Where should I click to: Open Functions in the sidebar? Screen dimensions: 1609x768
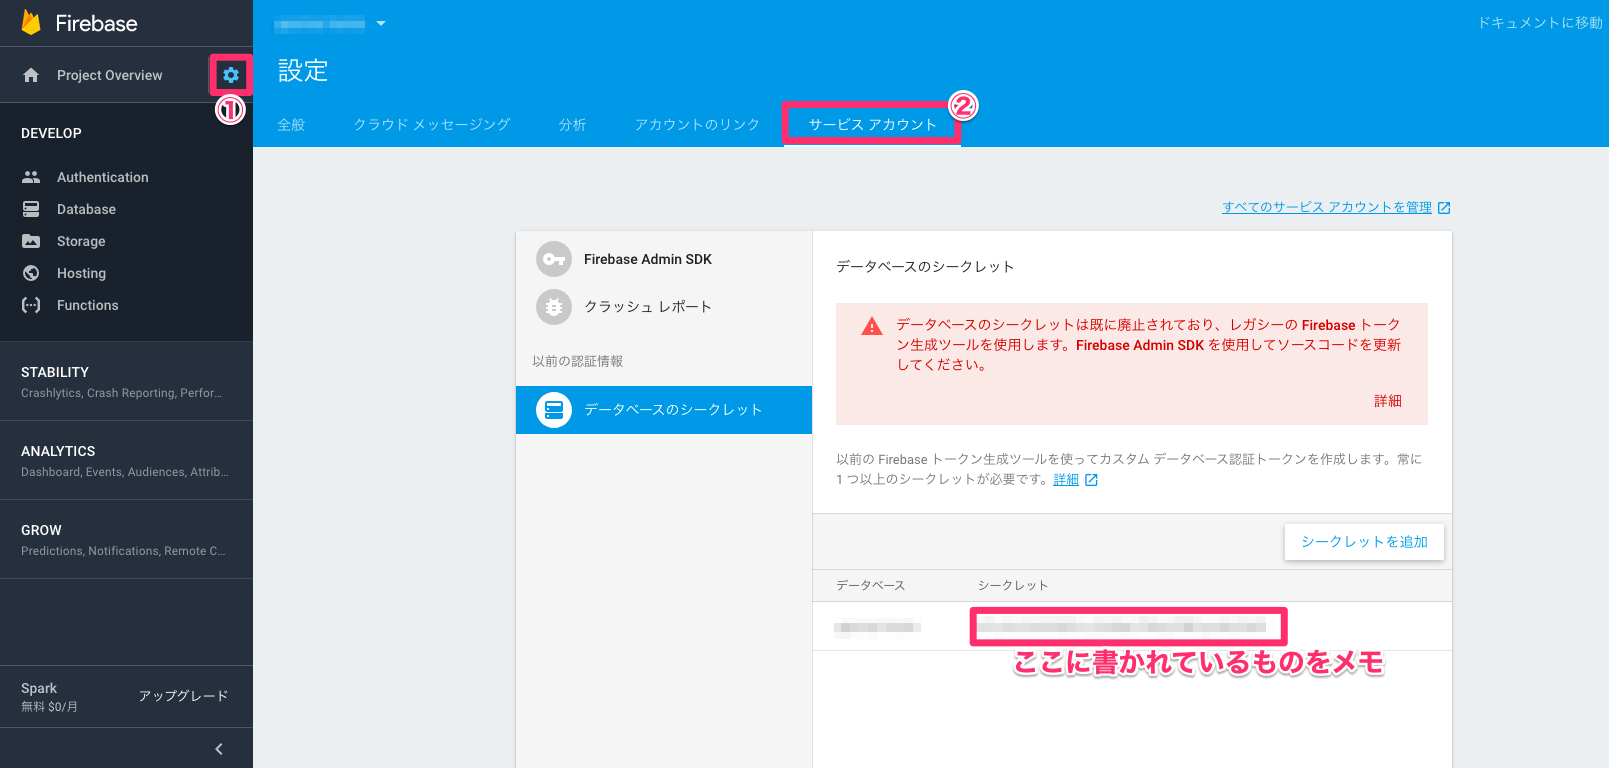[x=87, y=305]
